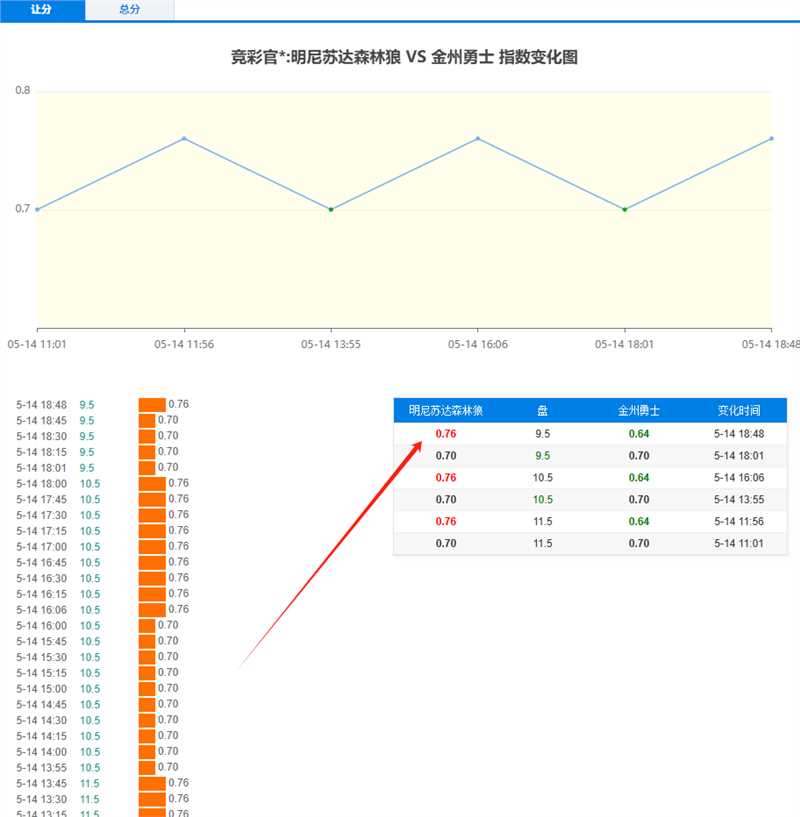
Task: Click the 变化时间 column header
Action: [x=739, y=411]
